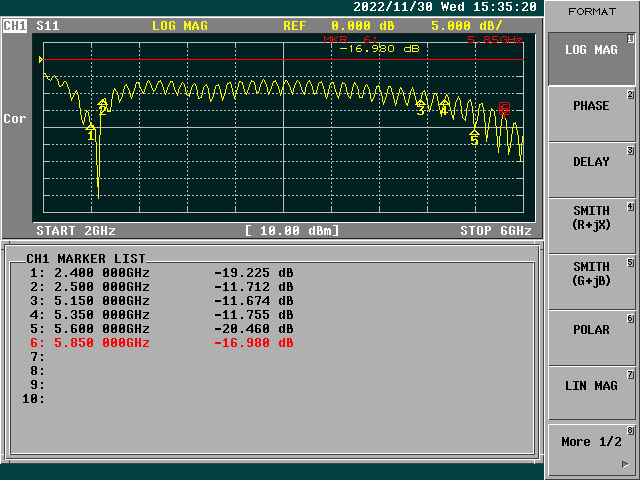Select marker 3 on the trace

coord(421,107)
